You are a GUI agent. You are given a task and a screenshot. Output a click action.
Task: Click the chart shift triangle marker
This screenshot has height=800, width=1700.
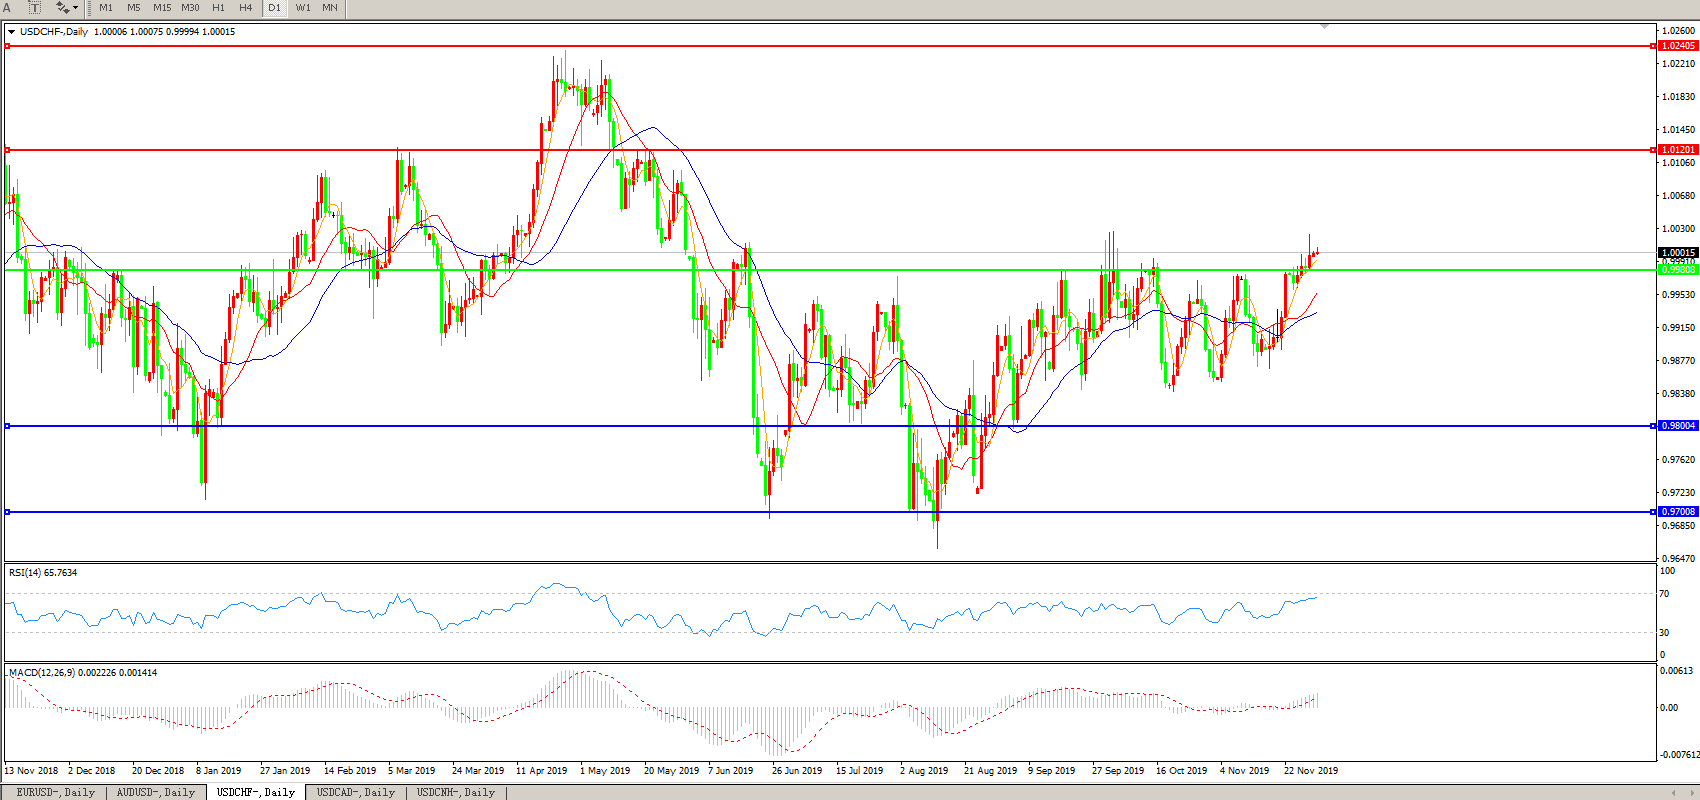point(1324,26)
